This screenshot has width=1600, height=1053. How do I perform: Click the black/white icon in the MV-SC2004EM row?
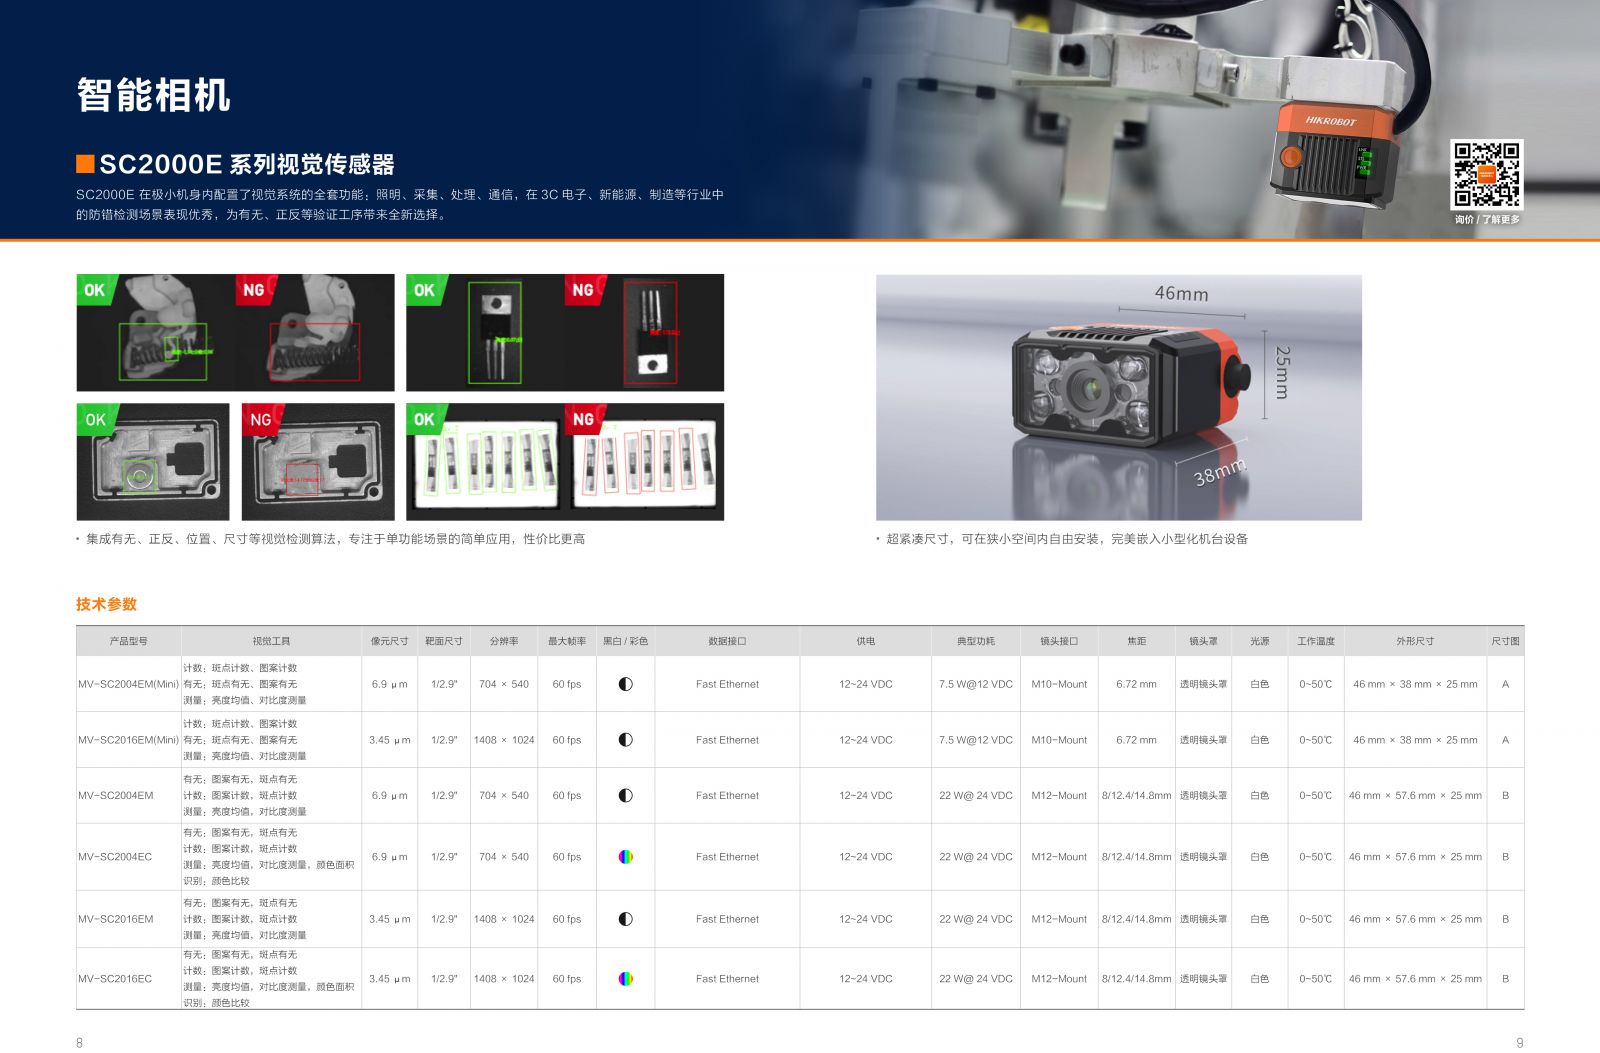tap(626, 796)
